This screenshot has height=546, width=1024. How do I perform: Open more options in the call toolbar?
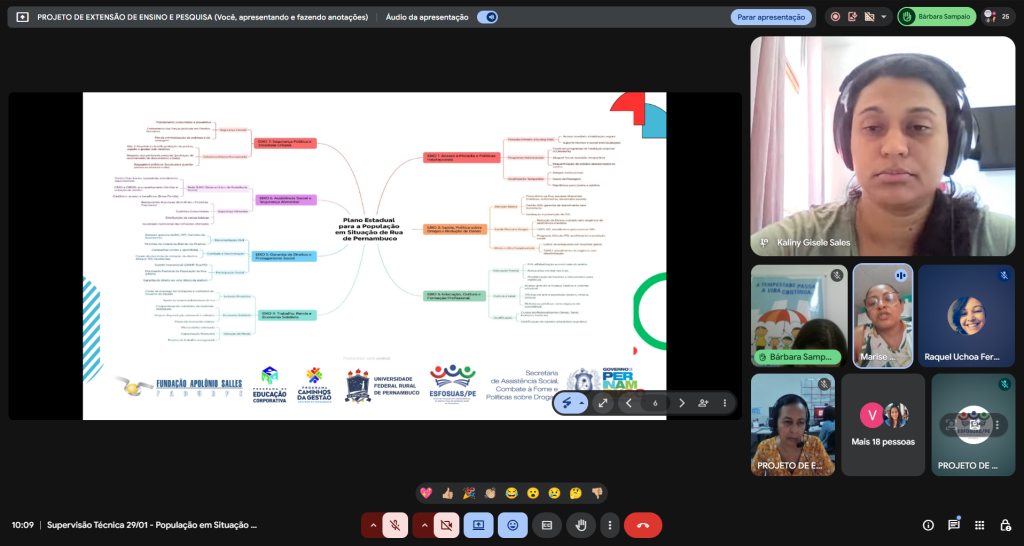[609, 525]
